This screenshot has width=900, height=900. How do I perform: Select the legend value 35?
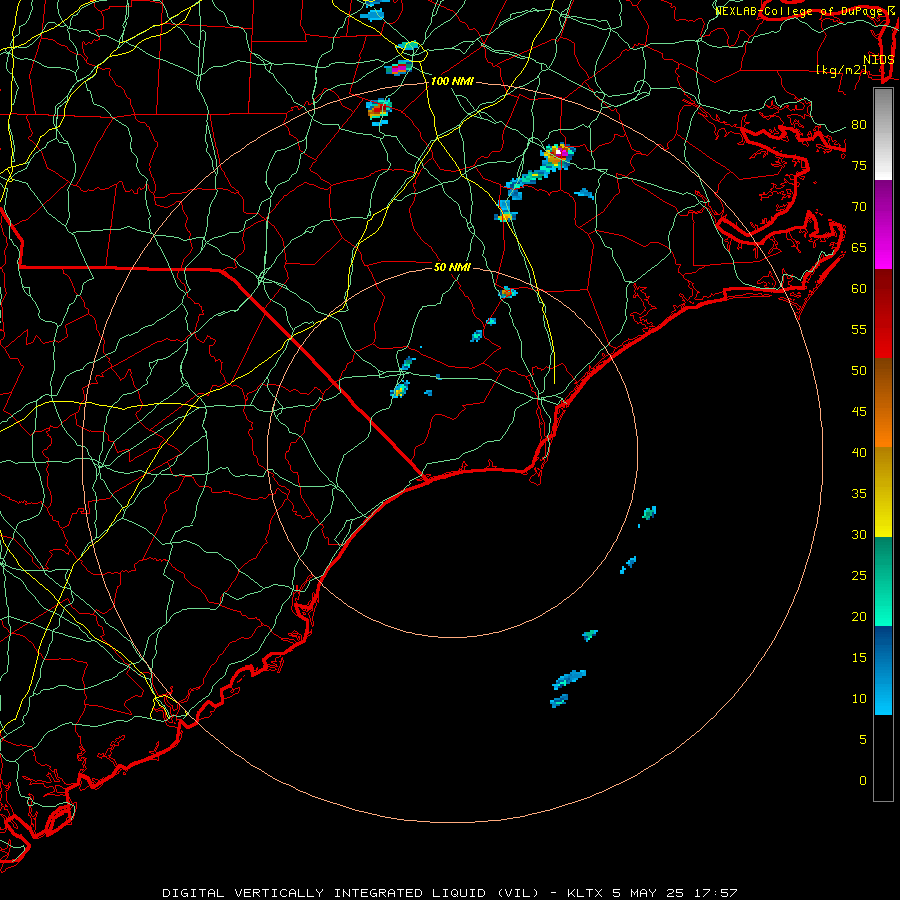(859, 494)
